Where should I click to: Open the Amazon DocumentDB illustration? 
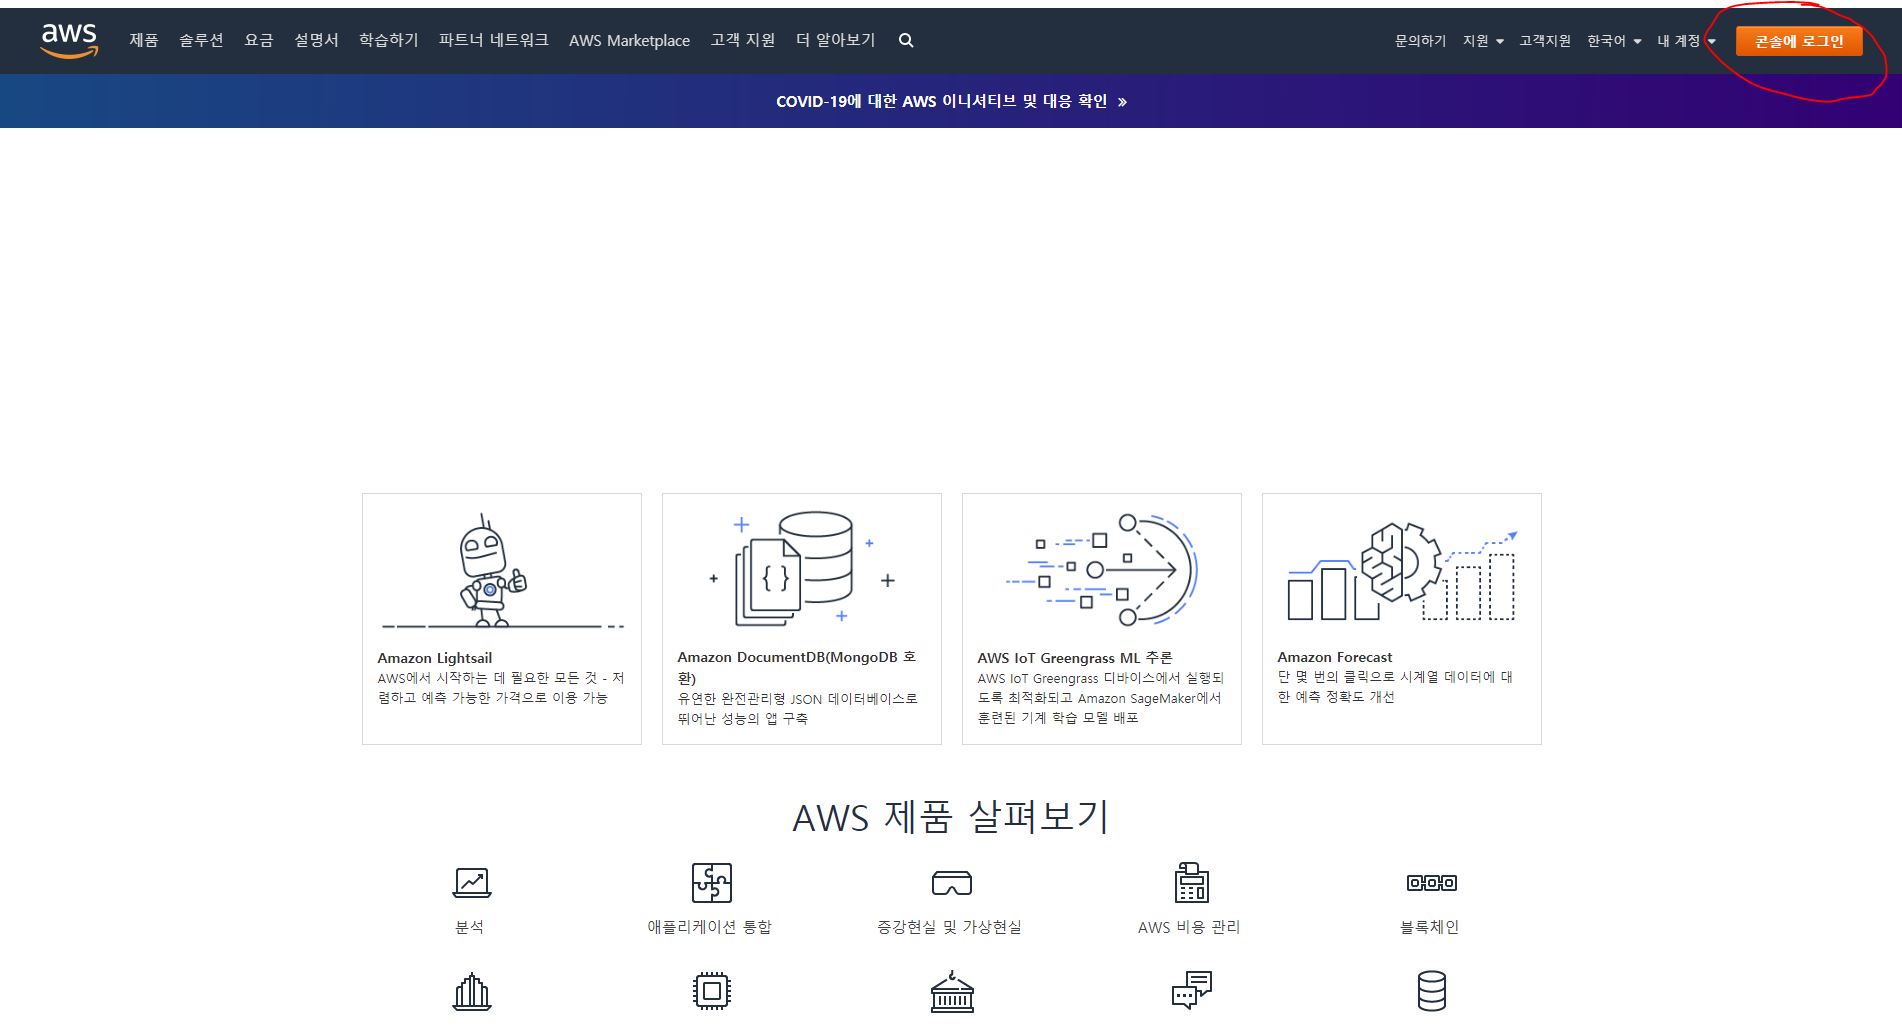point(802,569)
